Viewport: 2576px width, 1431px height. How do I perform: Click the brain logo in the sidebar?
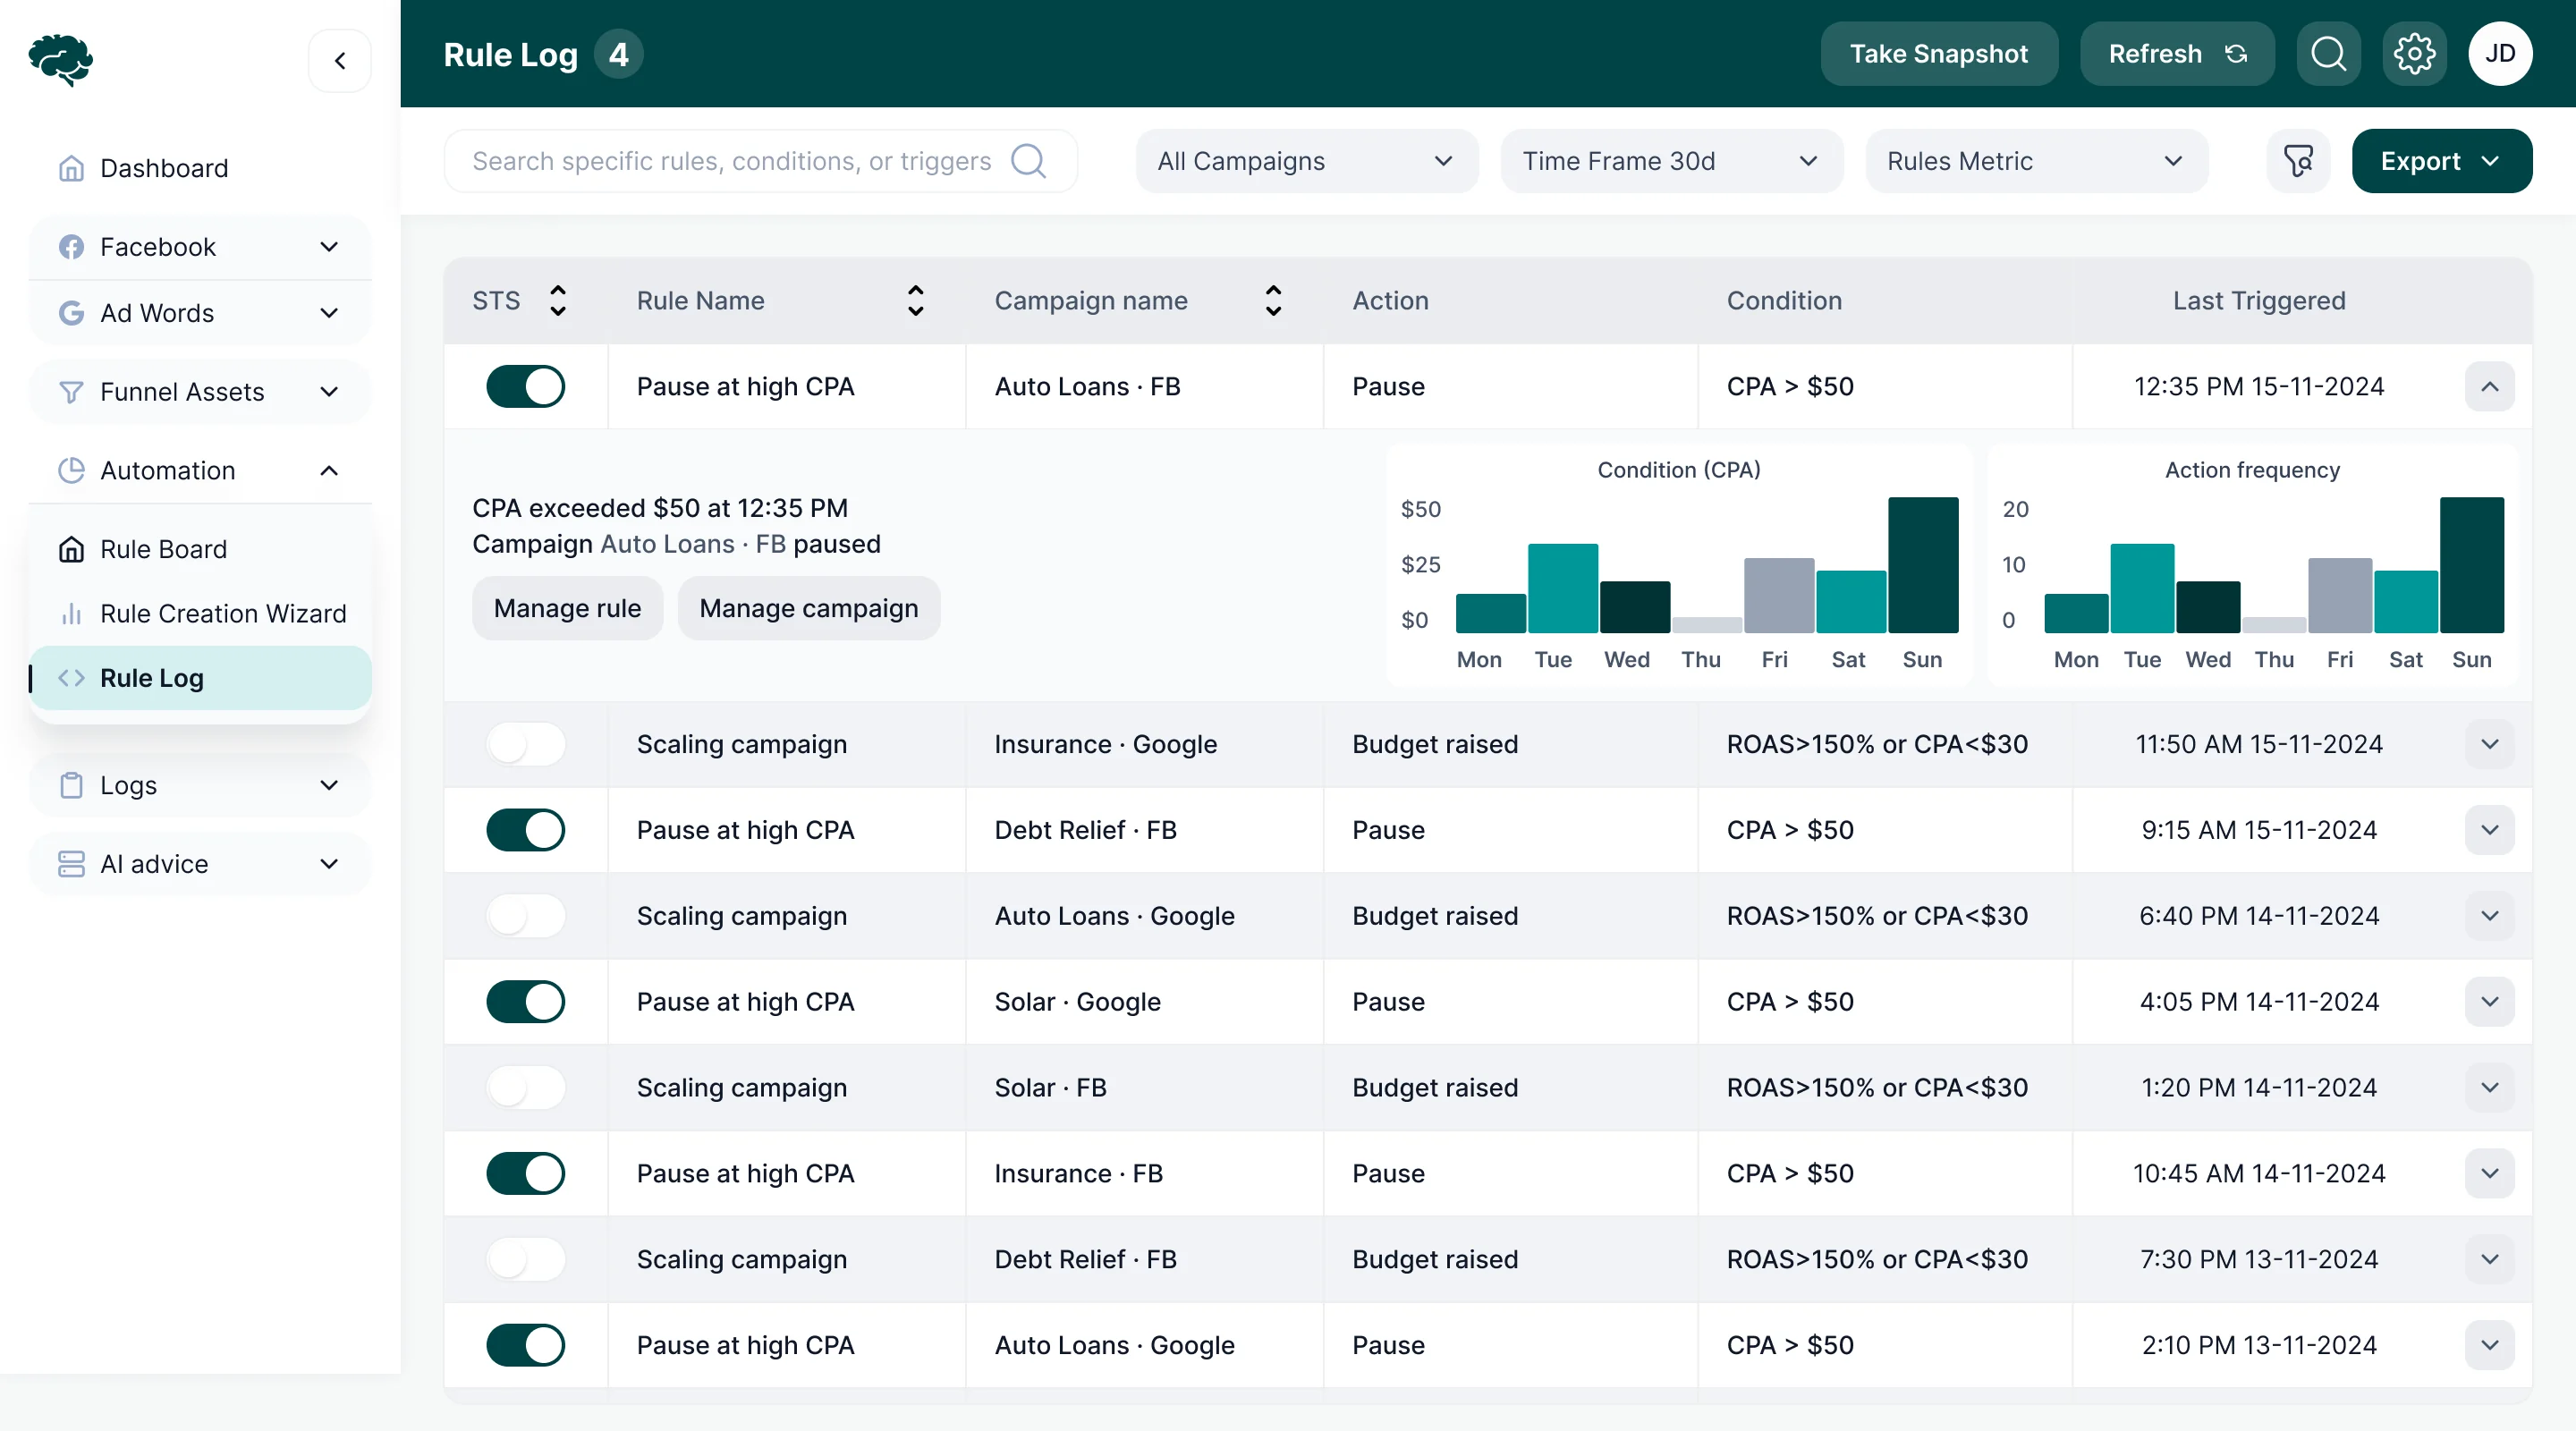(x=61, y=60)
